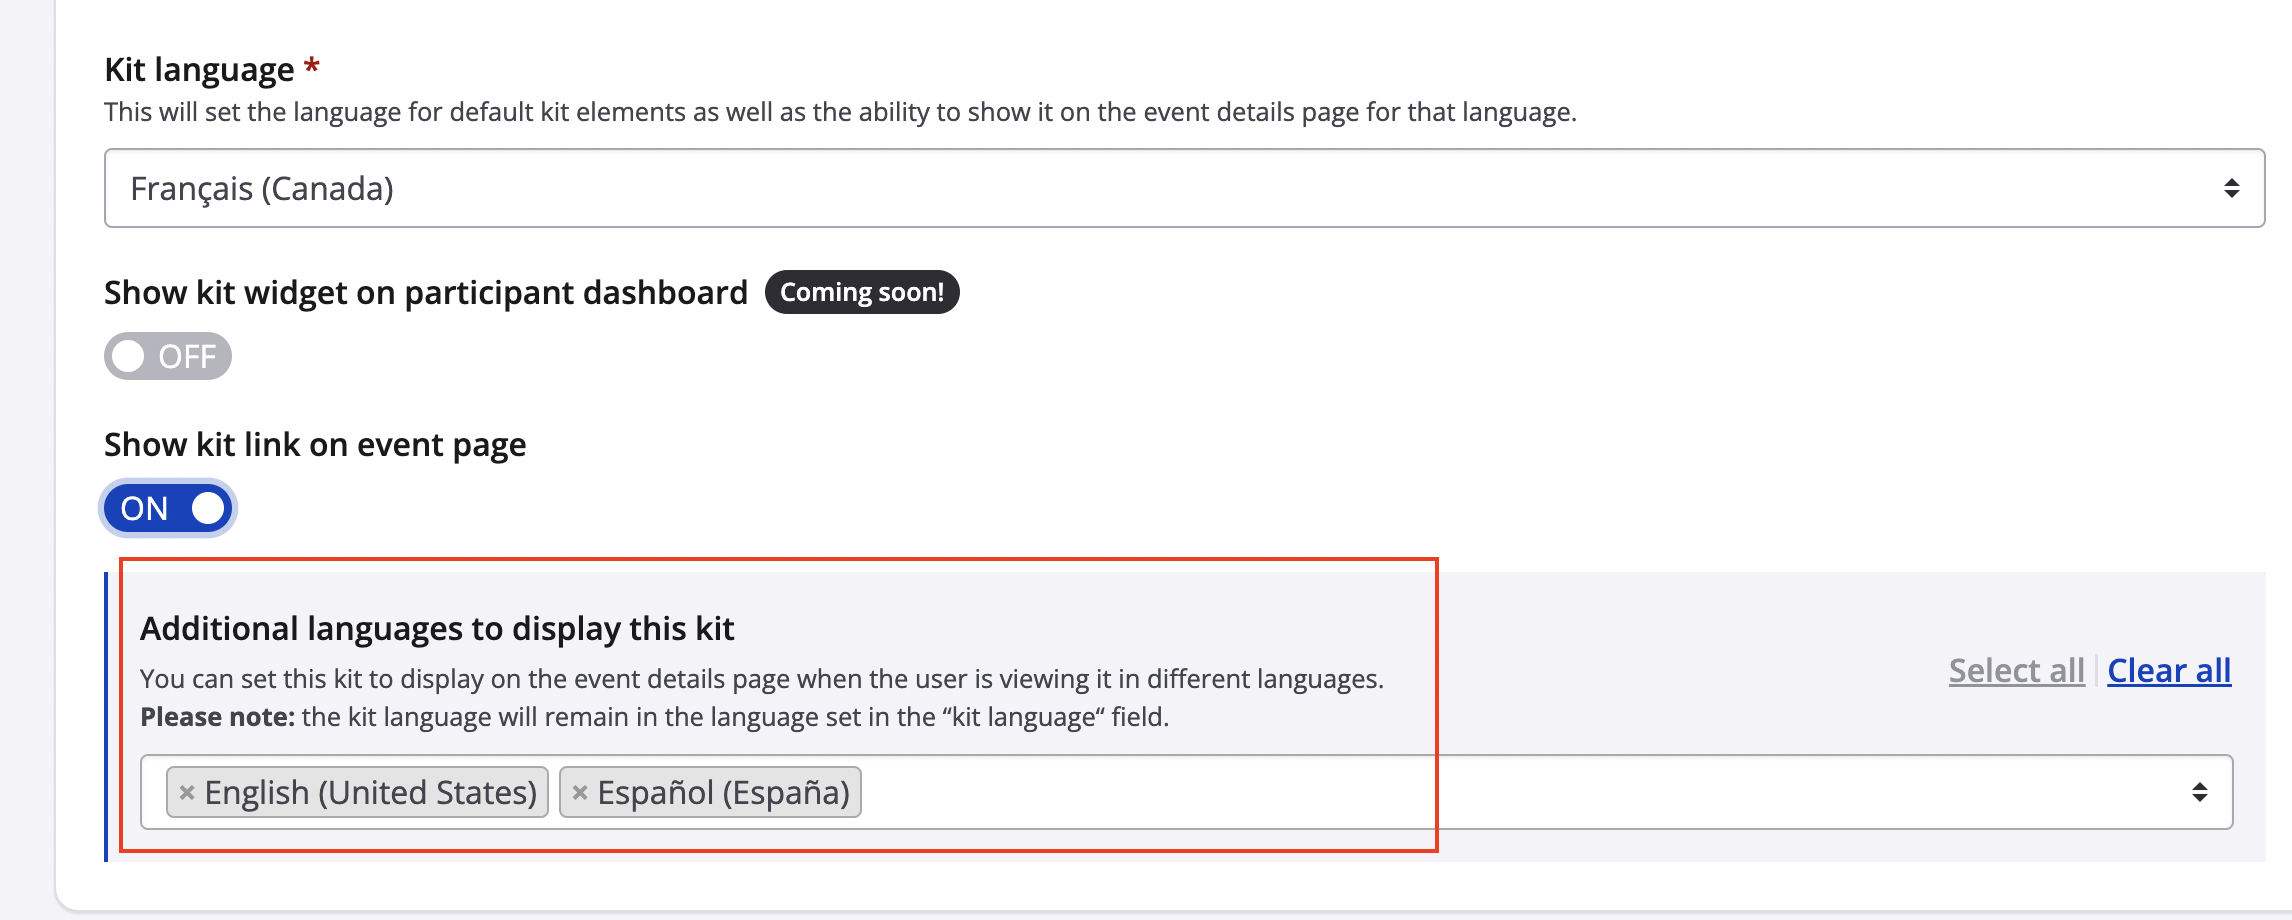Select the Español (España) tag text
This screenshot has width=2292, height=920.
(723, 793)
